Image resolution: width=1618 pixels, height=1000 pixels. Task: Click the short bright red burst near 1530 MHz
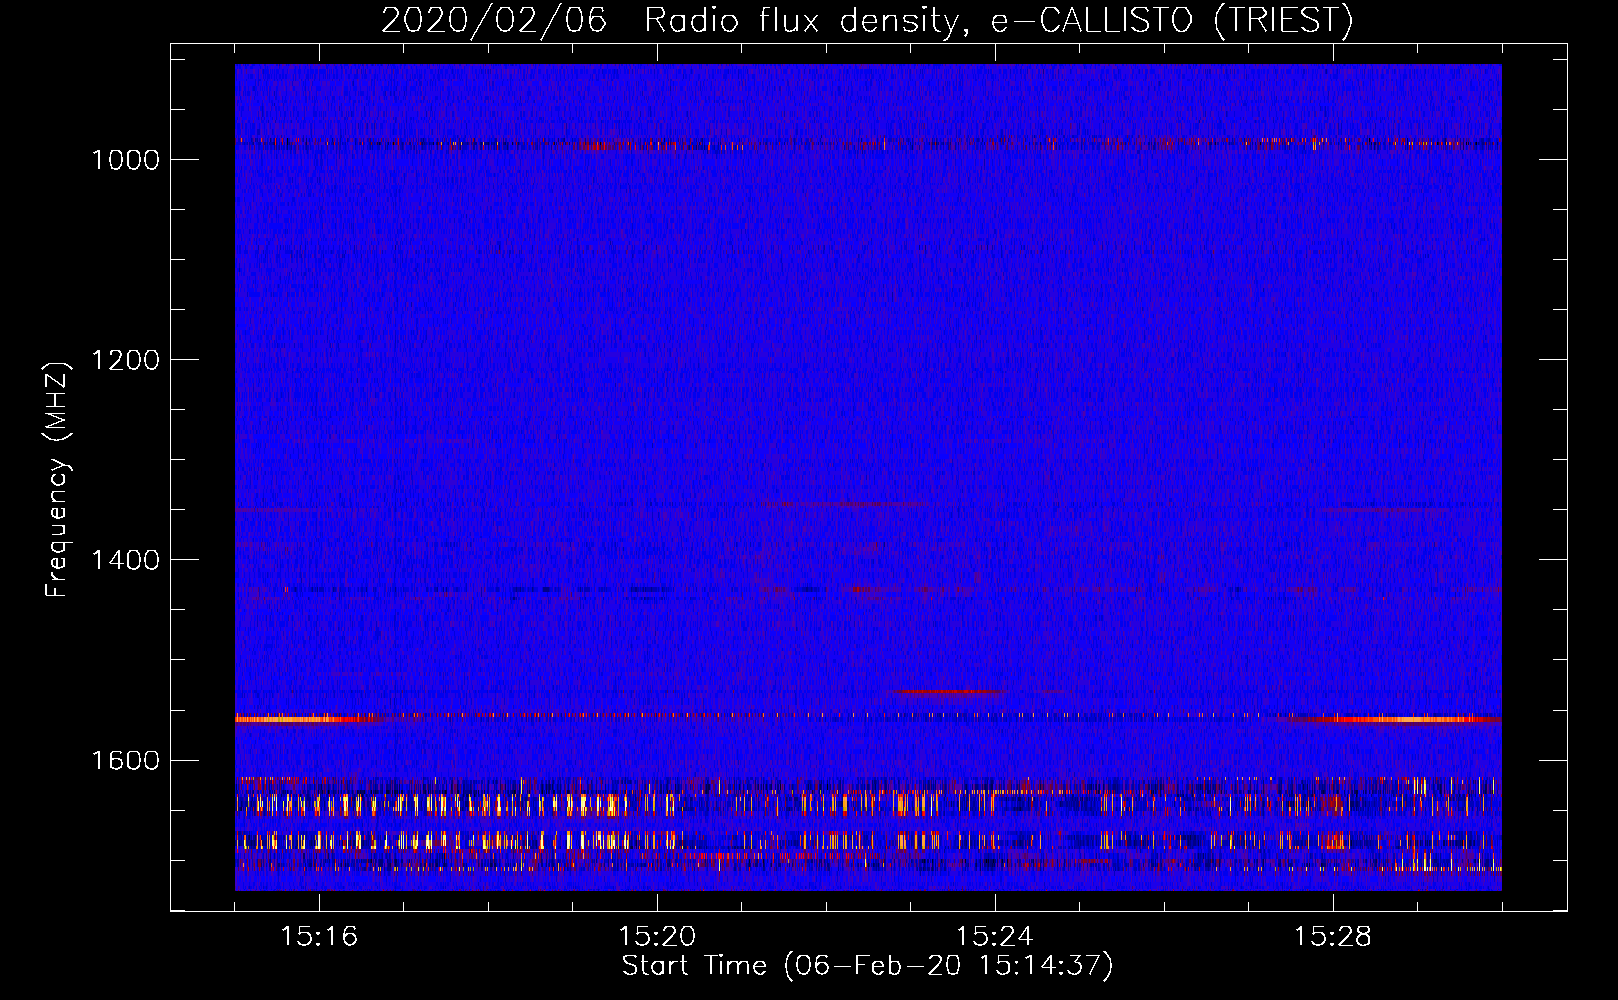pyautogui.click(x=945, y=691)
